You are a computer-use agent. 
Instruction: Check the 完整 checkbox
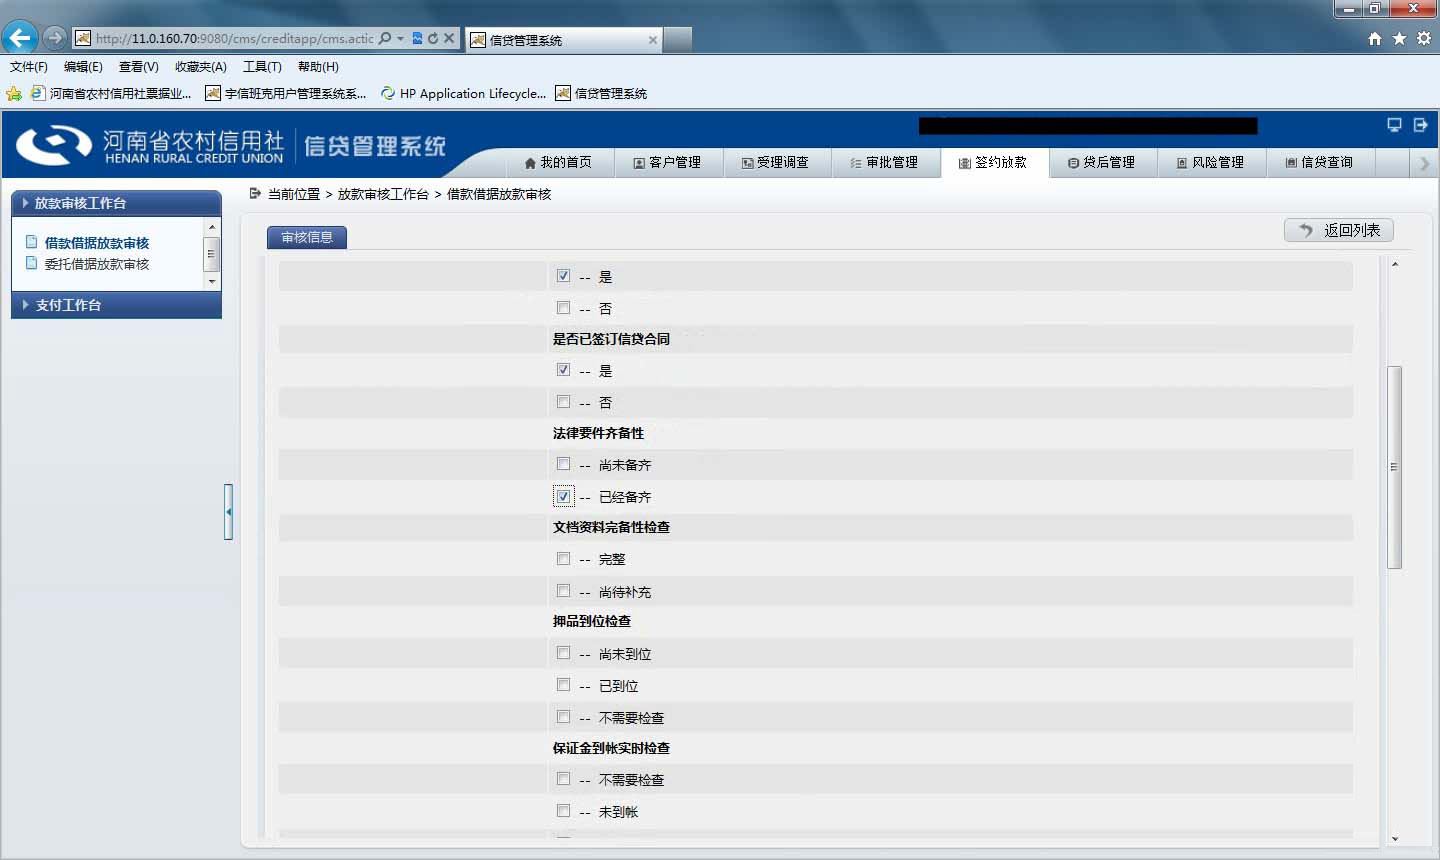pos(564,558)
